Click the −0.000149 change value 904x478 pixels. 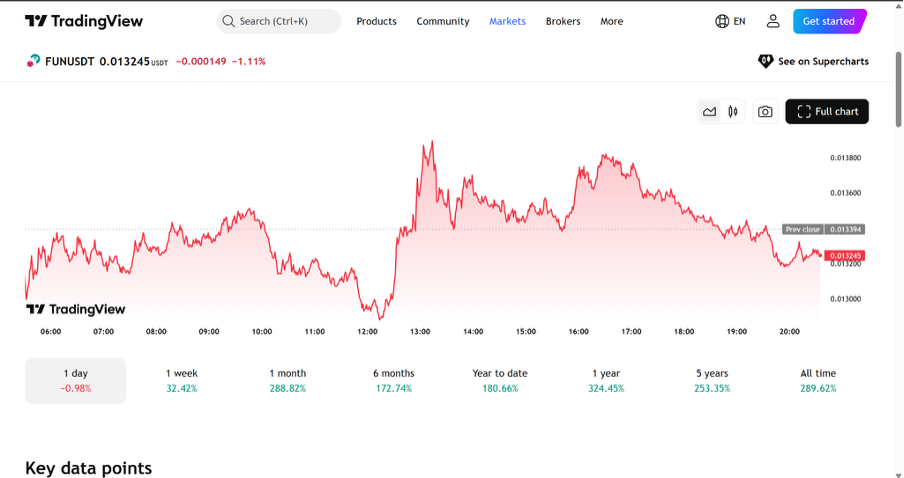[x=201, y=61]
